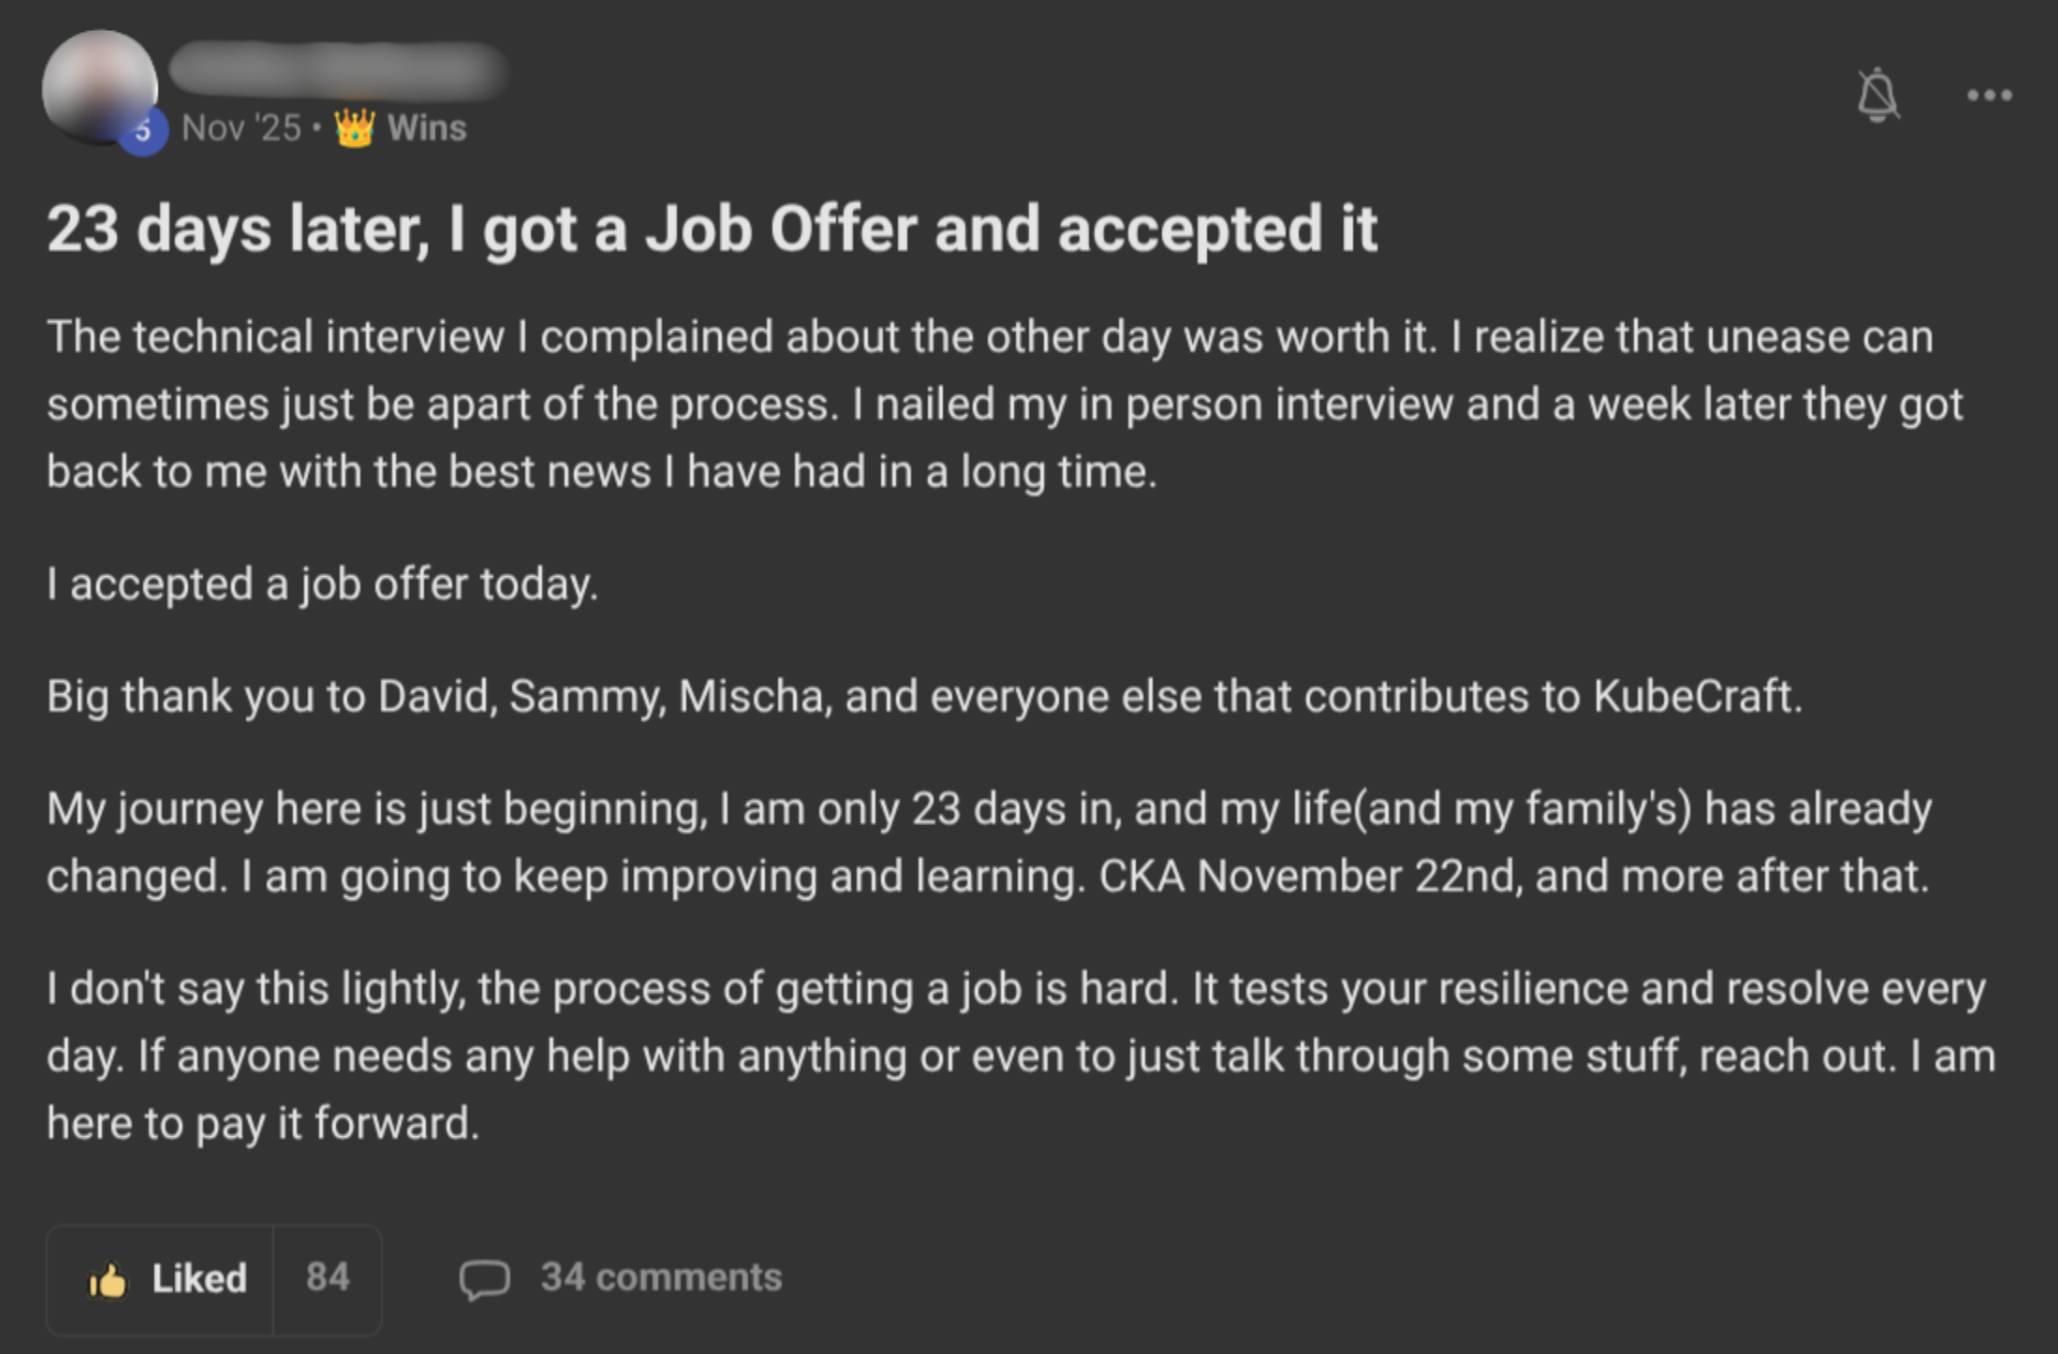Click the "My journey here" paragraph
This screenshot has width=2058, height=1354.
[988, 842]
